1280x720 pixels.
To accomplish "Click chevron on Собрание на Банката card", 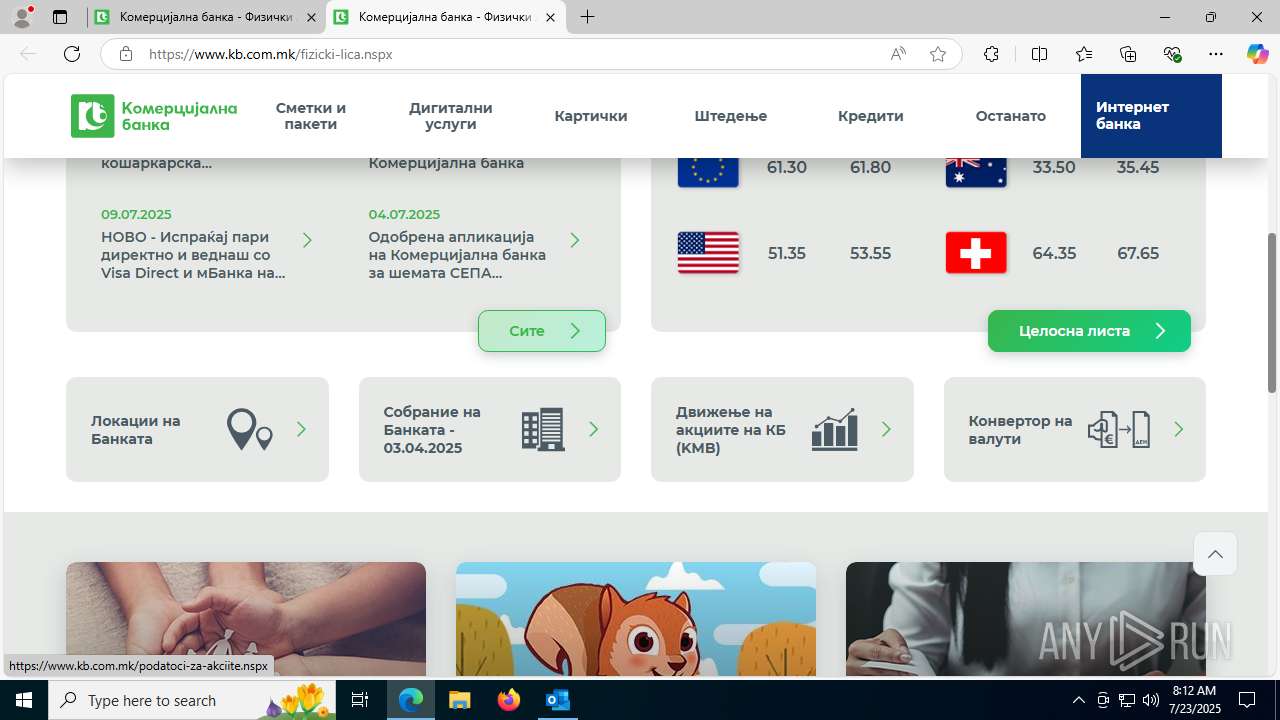I will 593,429.
